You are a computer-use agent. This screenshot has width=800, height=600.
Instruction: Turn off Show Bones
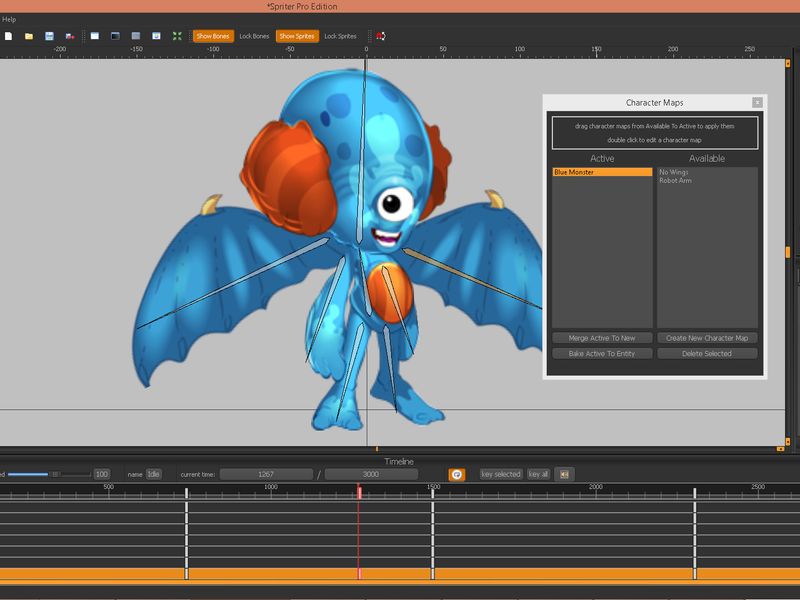click(x=213, y=36)
